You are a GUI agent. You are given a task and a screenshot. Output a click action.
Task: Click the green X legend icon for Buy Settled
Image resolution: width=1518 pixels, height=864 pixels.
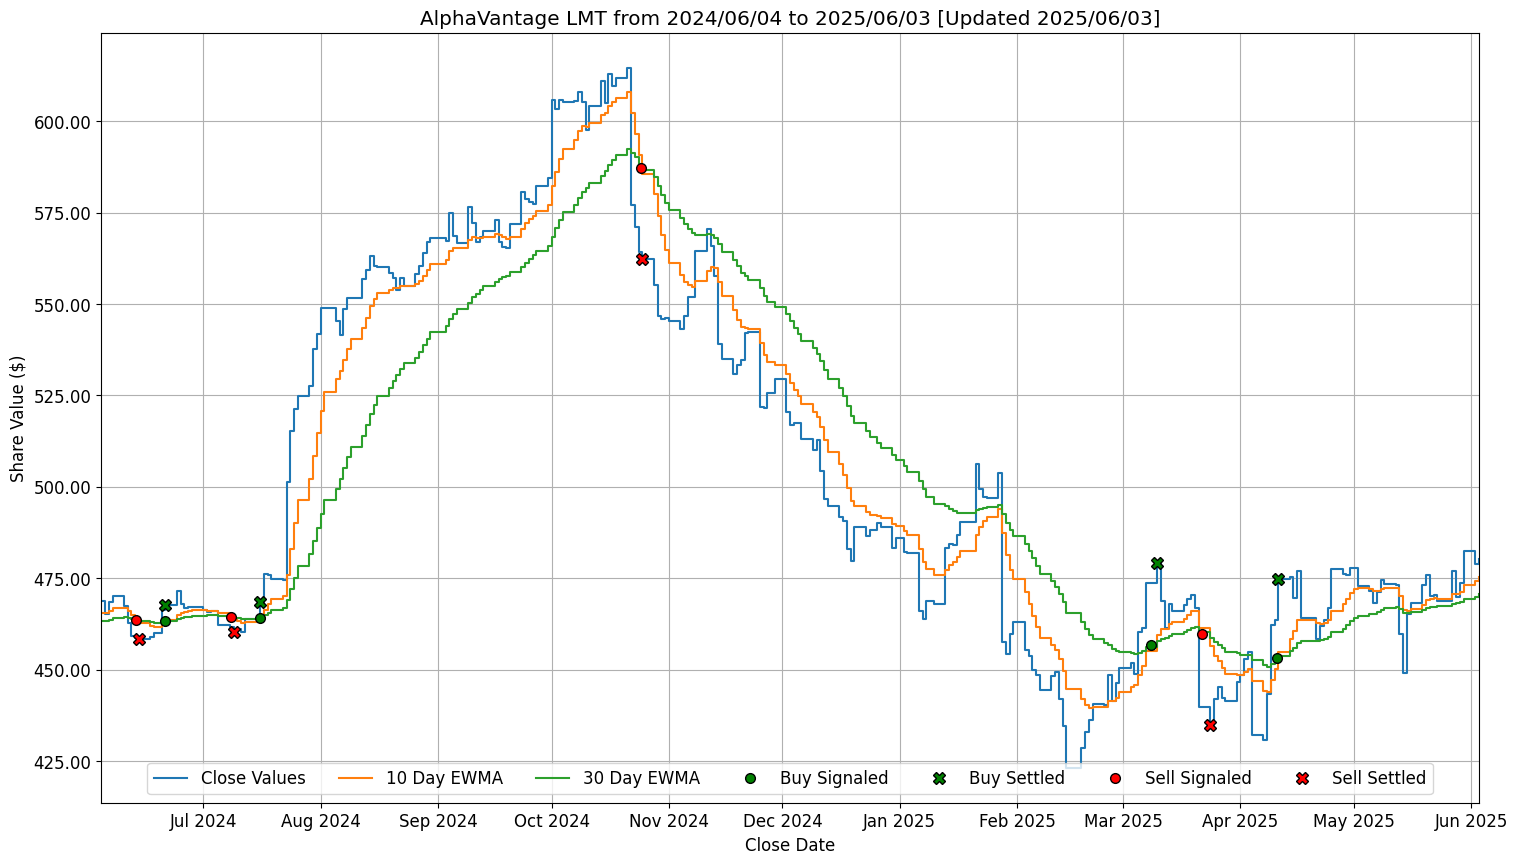[x=939, y=778]
